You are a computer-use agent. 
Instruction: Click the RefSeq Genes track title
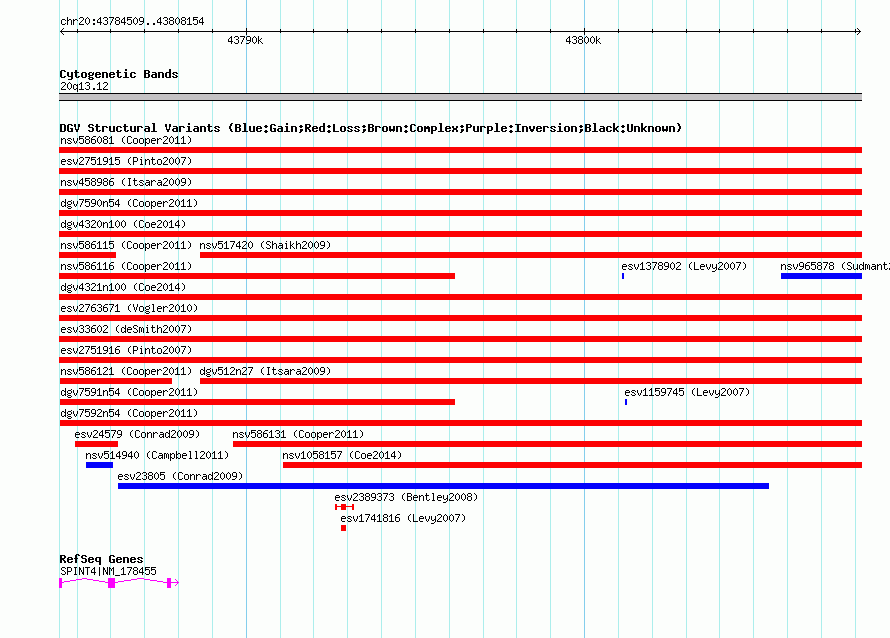pyautogui.click(x=101, y=559)
